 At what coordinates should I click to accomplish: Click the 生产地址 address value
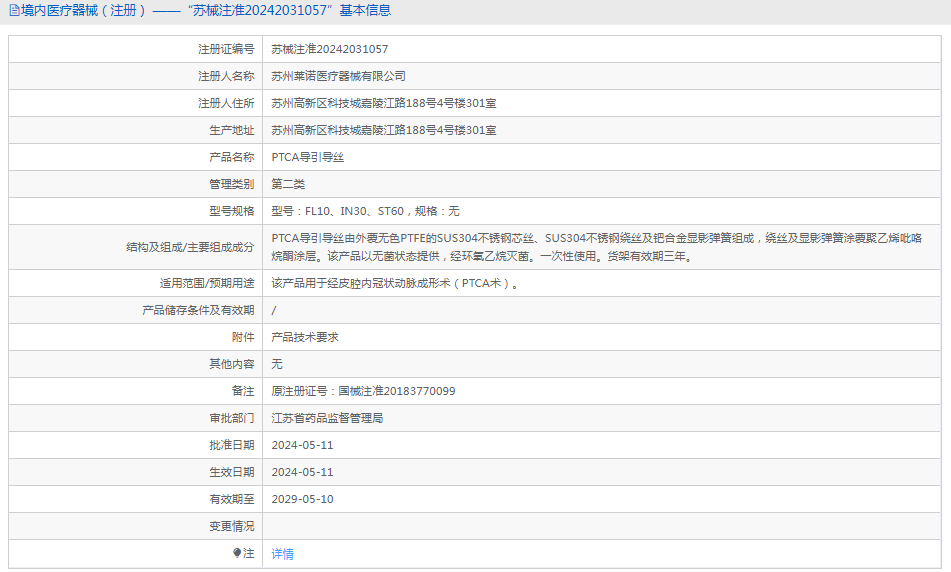click(383, 130)
